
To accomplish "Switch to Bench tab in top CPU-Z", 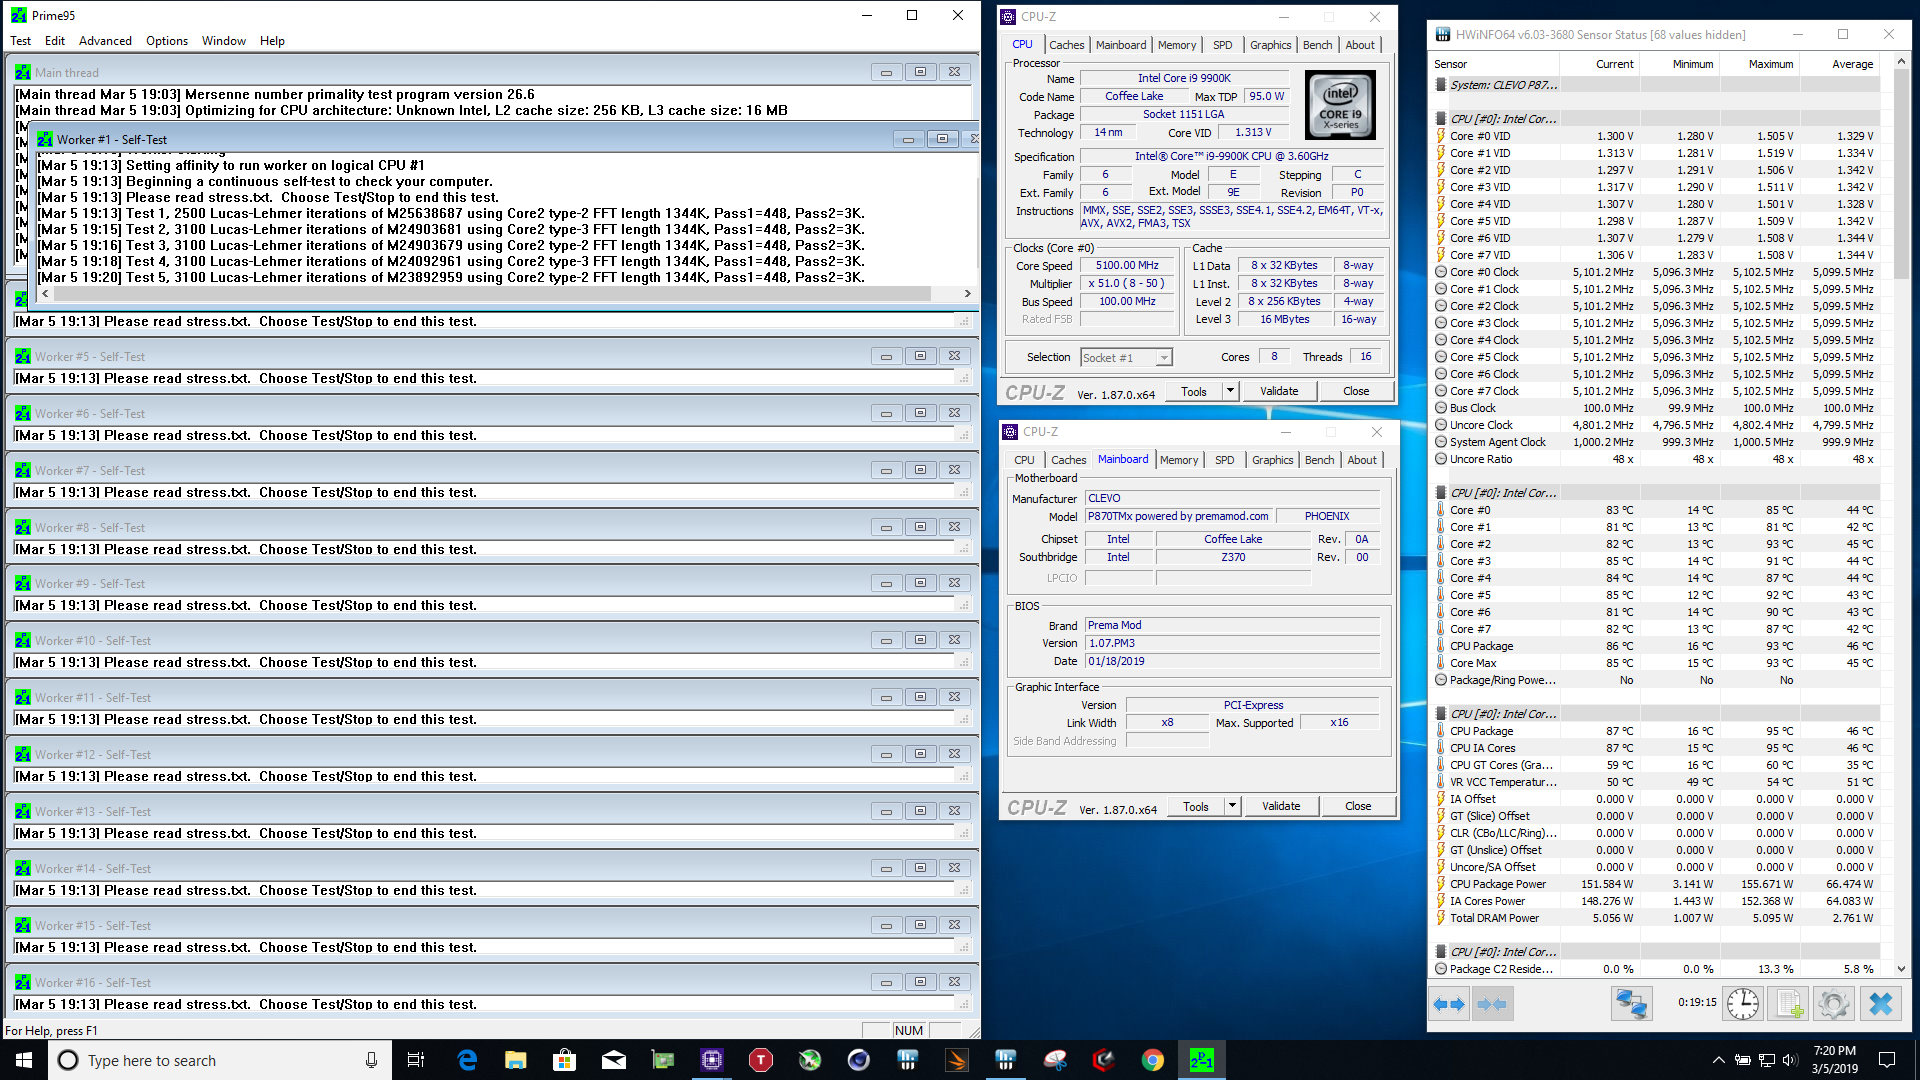I will 1317,45.
